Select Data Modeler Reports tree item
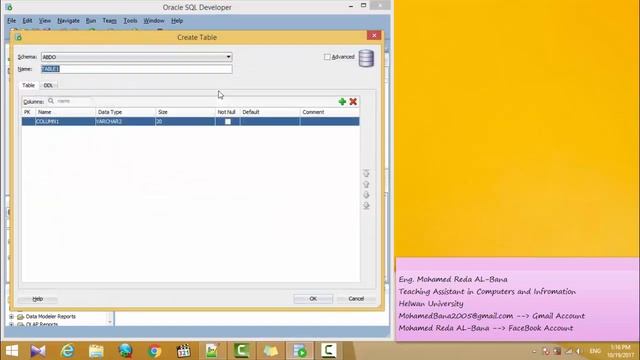 pyautogui.click(x=51, y=316)
